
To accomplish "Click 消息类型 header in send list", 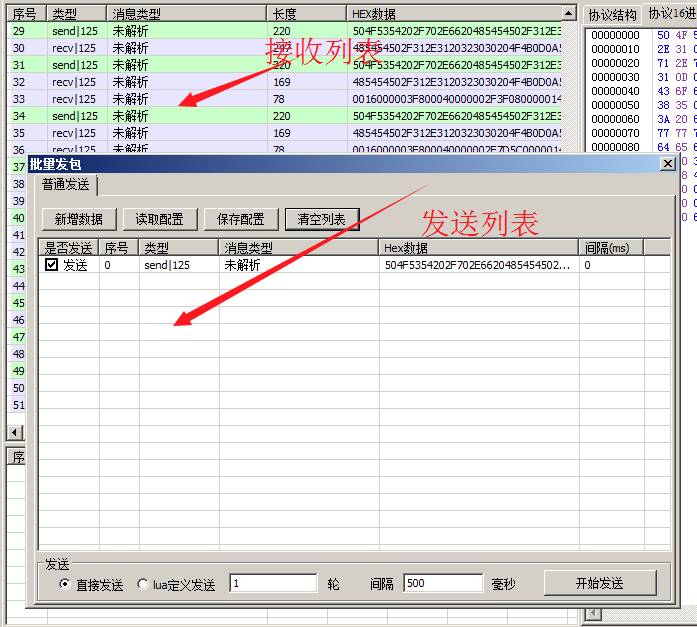I will (x=299, y=248).
